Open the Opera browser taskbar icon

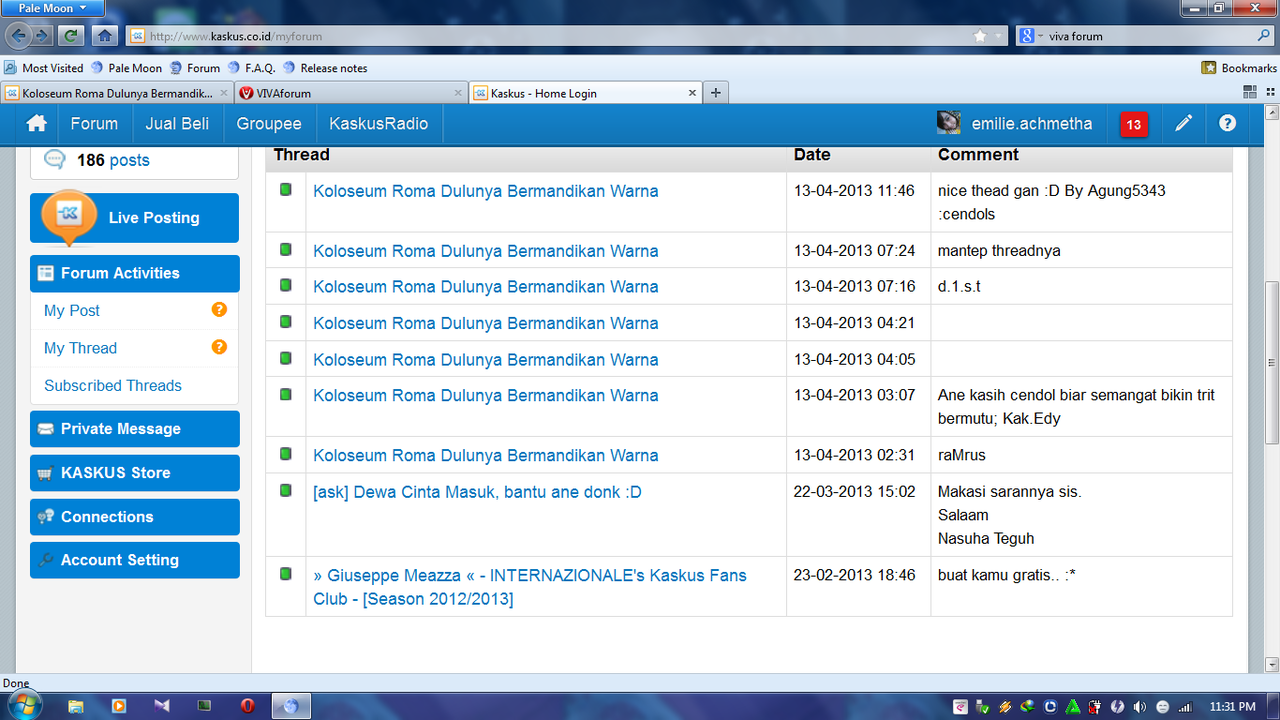247,706
